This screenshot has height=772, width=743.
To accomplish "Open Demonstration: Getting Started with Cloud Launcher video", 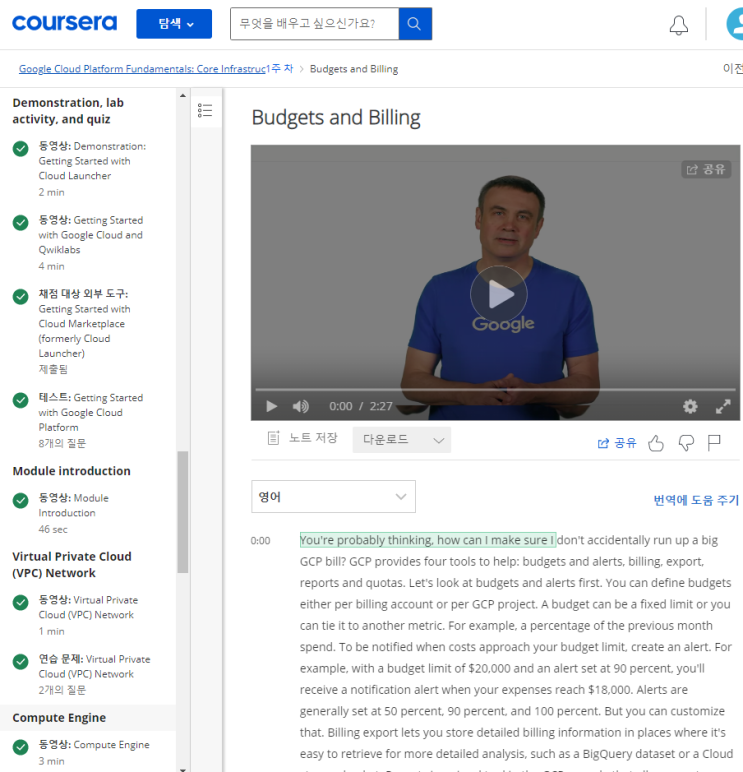I will coord(93,168).
